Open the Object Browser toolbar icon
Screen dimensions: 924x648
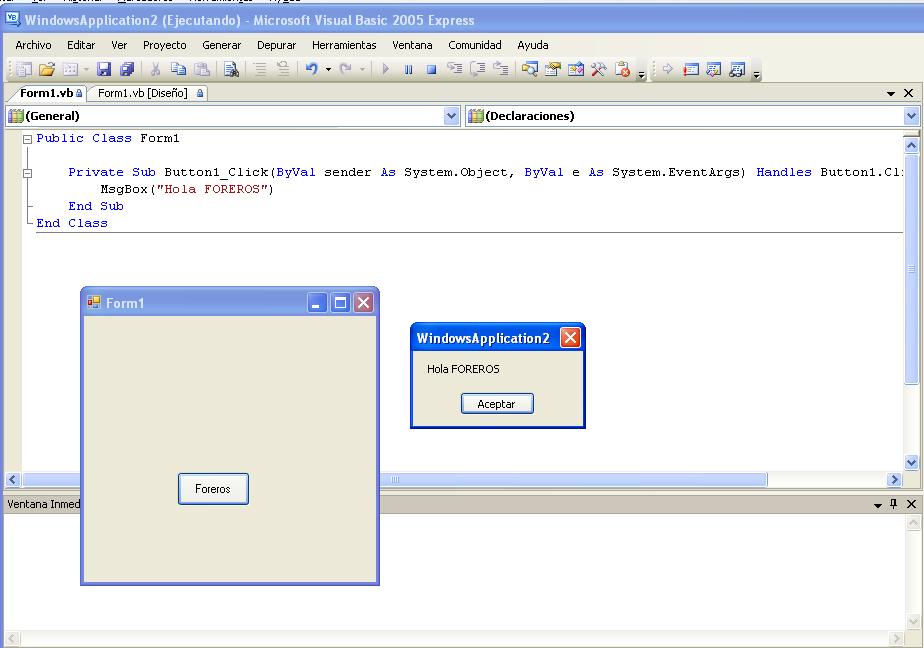576,70
